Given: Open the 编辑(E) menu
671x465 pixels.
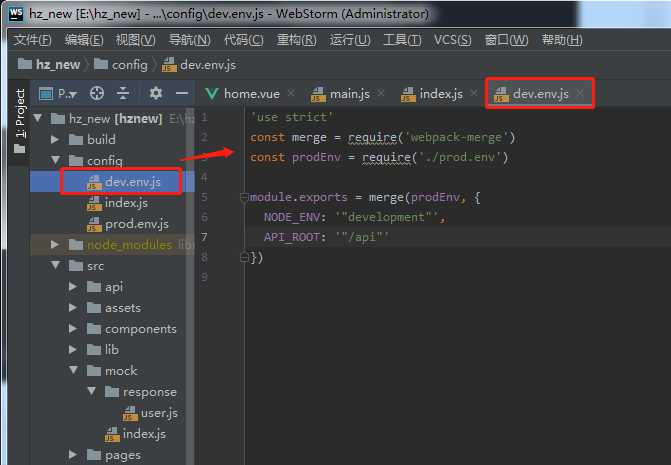Looking at the screenshot, I should coord(84,40).
